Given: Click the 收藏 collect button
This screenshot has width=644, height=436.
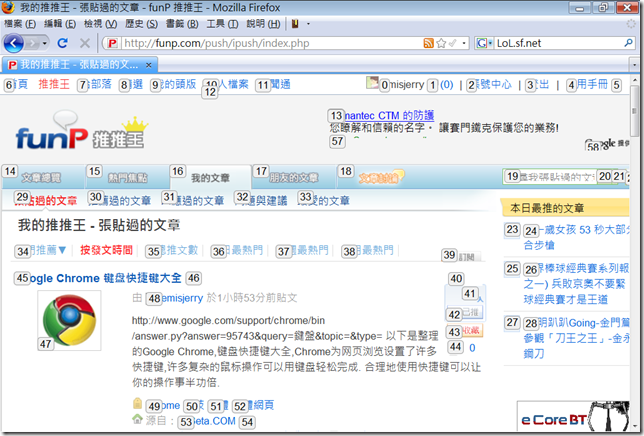Looking at the screenshot, I should point(466,330).
